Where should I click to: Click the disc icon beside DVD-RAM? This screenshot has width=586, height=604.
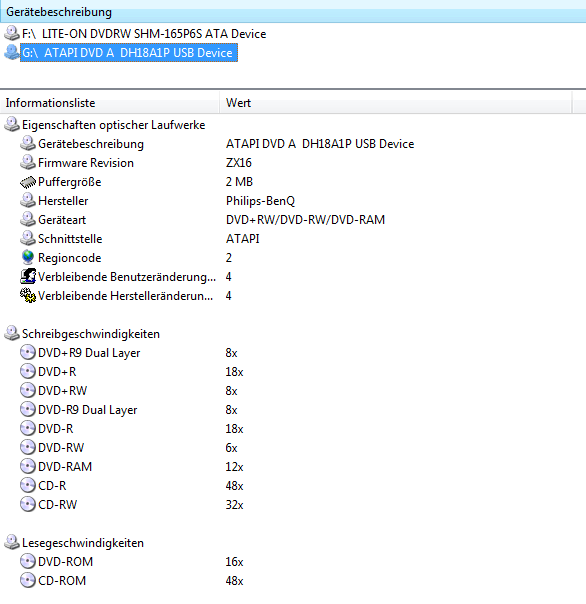[28, 466]
